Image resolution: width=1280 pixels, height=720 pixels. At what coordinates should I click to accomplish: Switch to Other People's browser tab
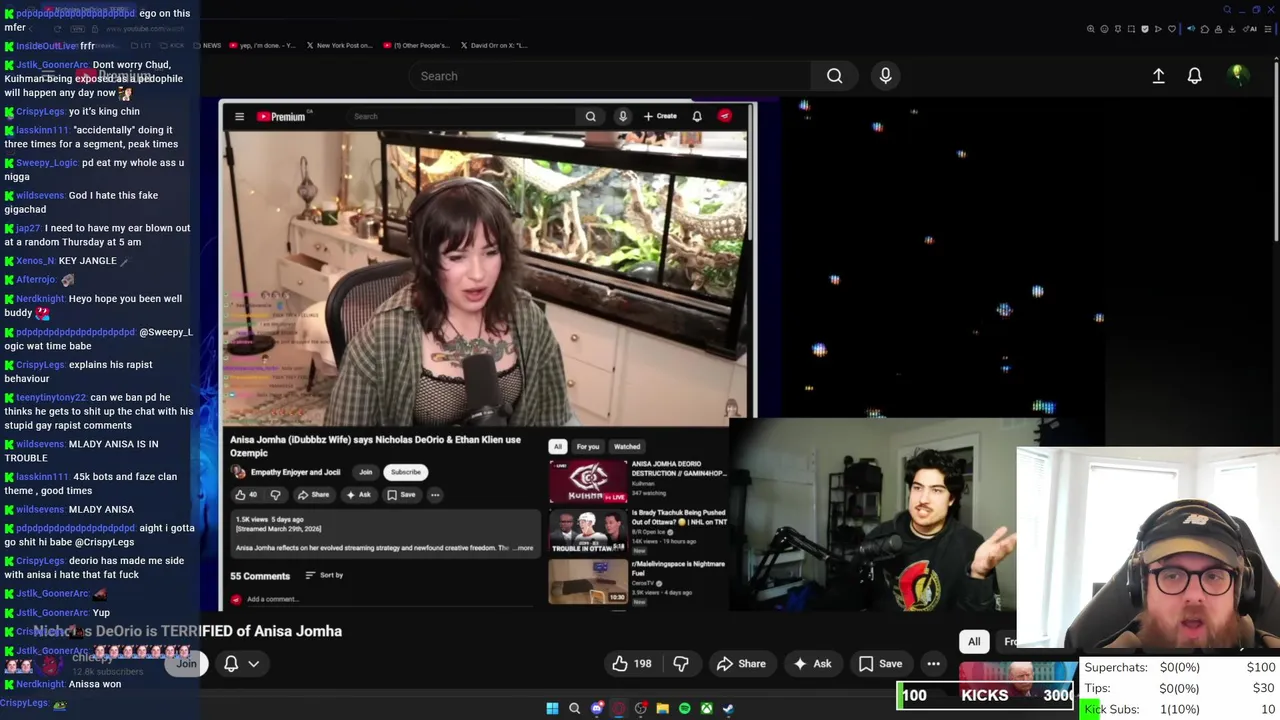pyautogui.click(x=416, y=45)
